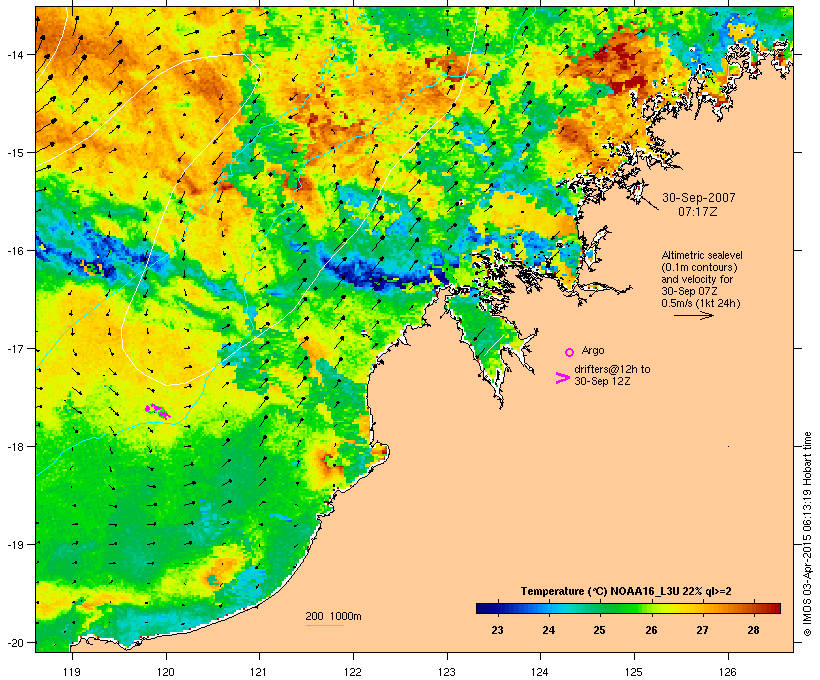The height and width of the screenshot is (680, 820).
Task: Click the latitude axis label '-16'
Action: 14,251
